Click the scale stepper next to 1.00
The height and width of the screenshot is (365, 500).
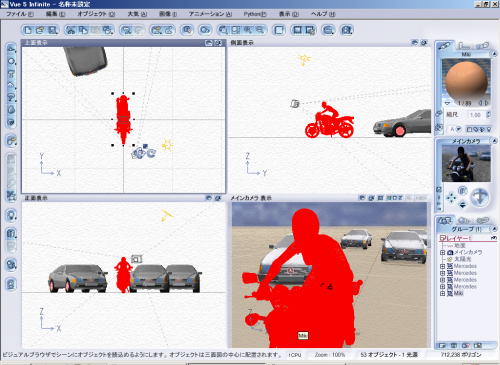pos(489,115)
